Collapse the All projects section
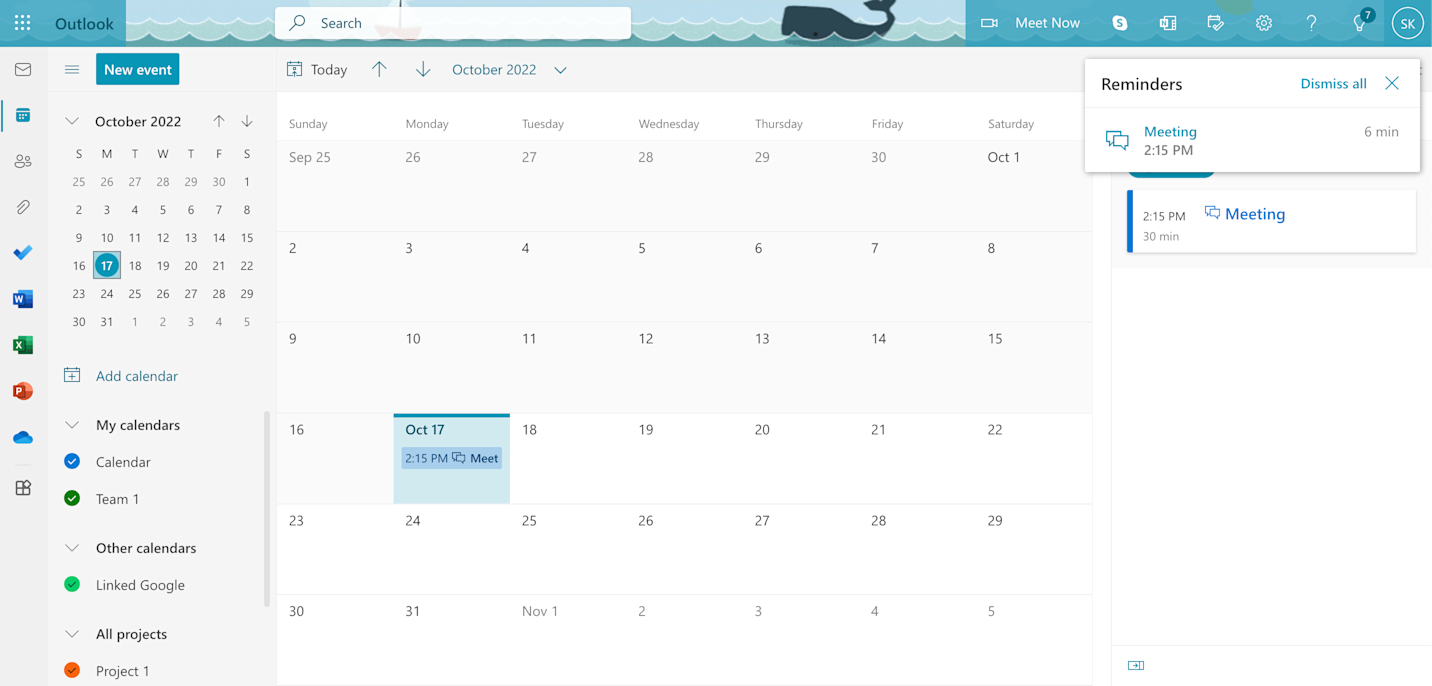The height and width of the screenshot is (686, 1432). click(x=72, y=634)
